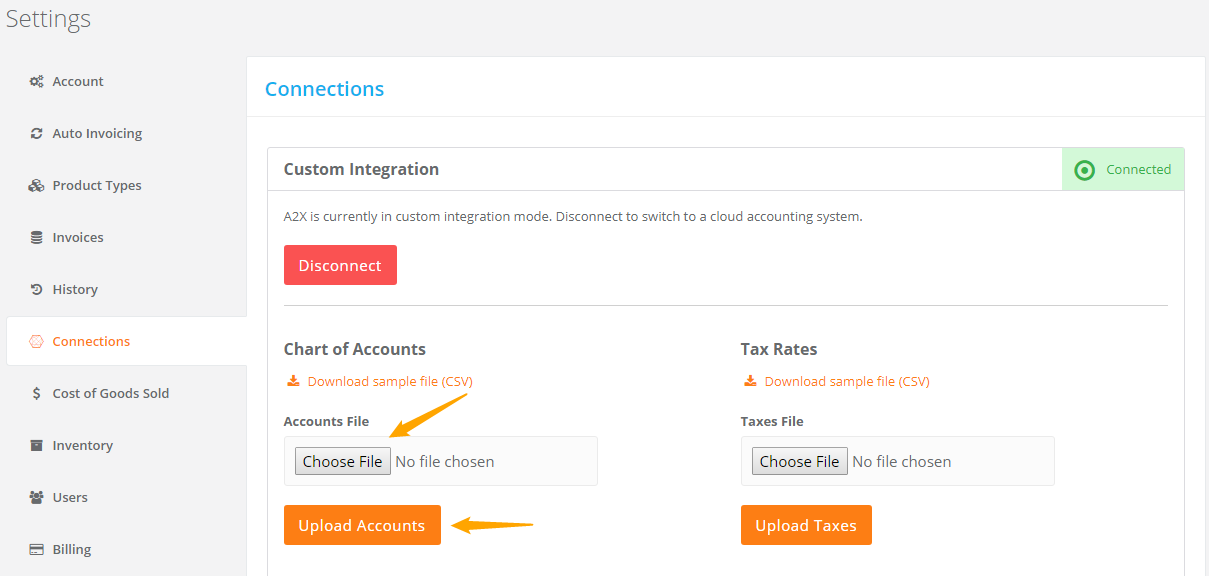Select the Account gear icon in sidebar
The width and height of the screenshot is (1209, 576).
click(36, 81)
